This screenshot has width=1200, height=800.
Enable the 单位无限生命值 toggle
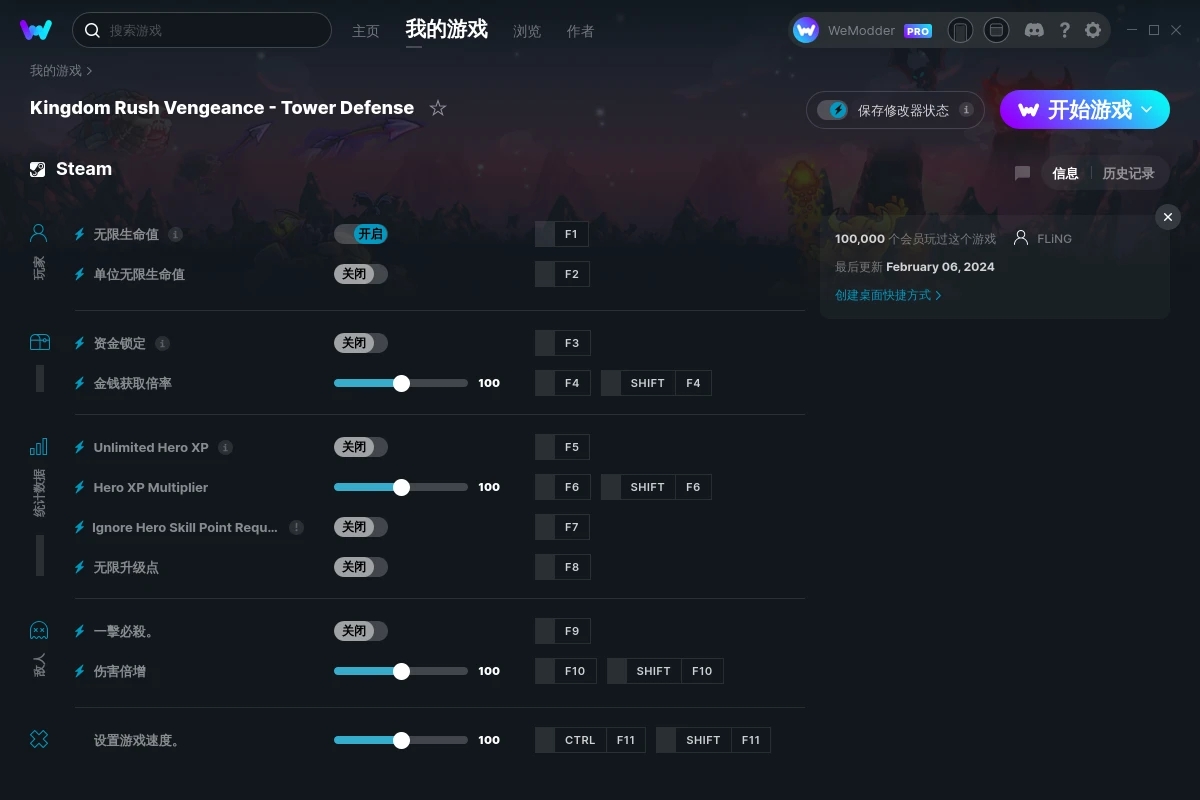coord(361,274)
